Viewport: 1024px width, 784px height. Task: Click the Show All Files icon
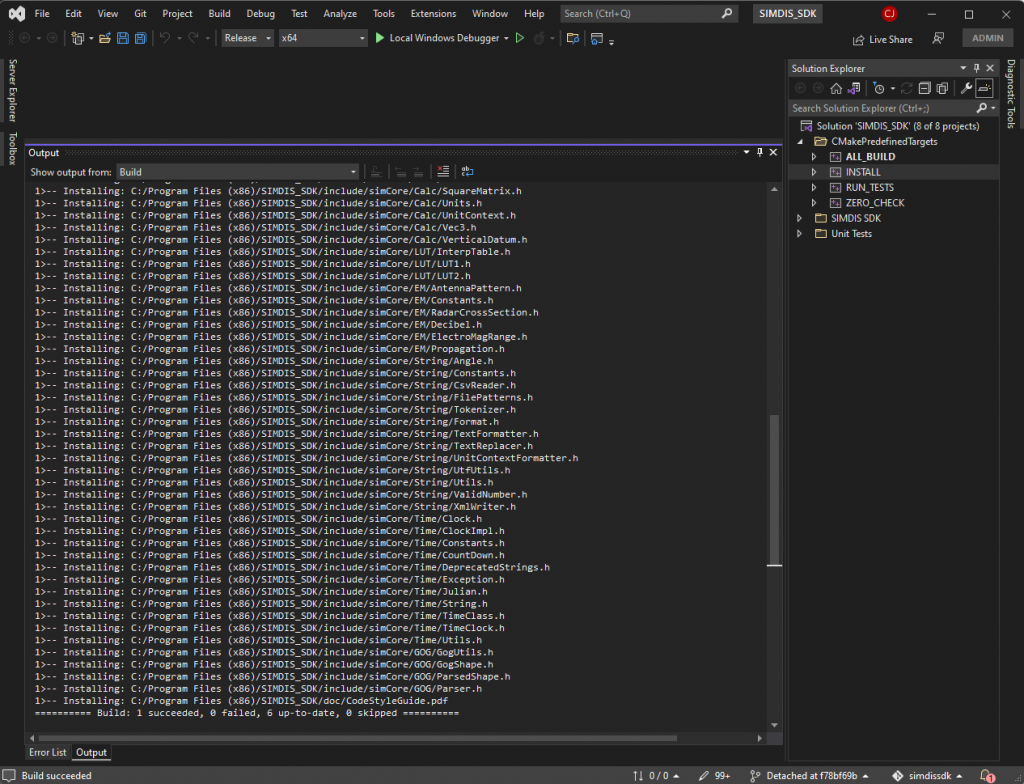click(942, 88)
